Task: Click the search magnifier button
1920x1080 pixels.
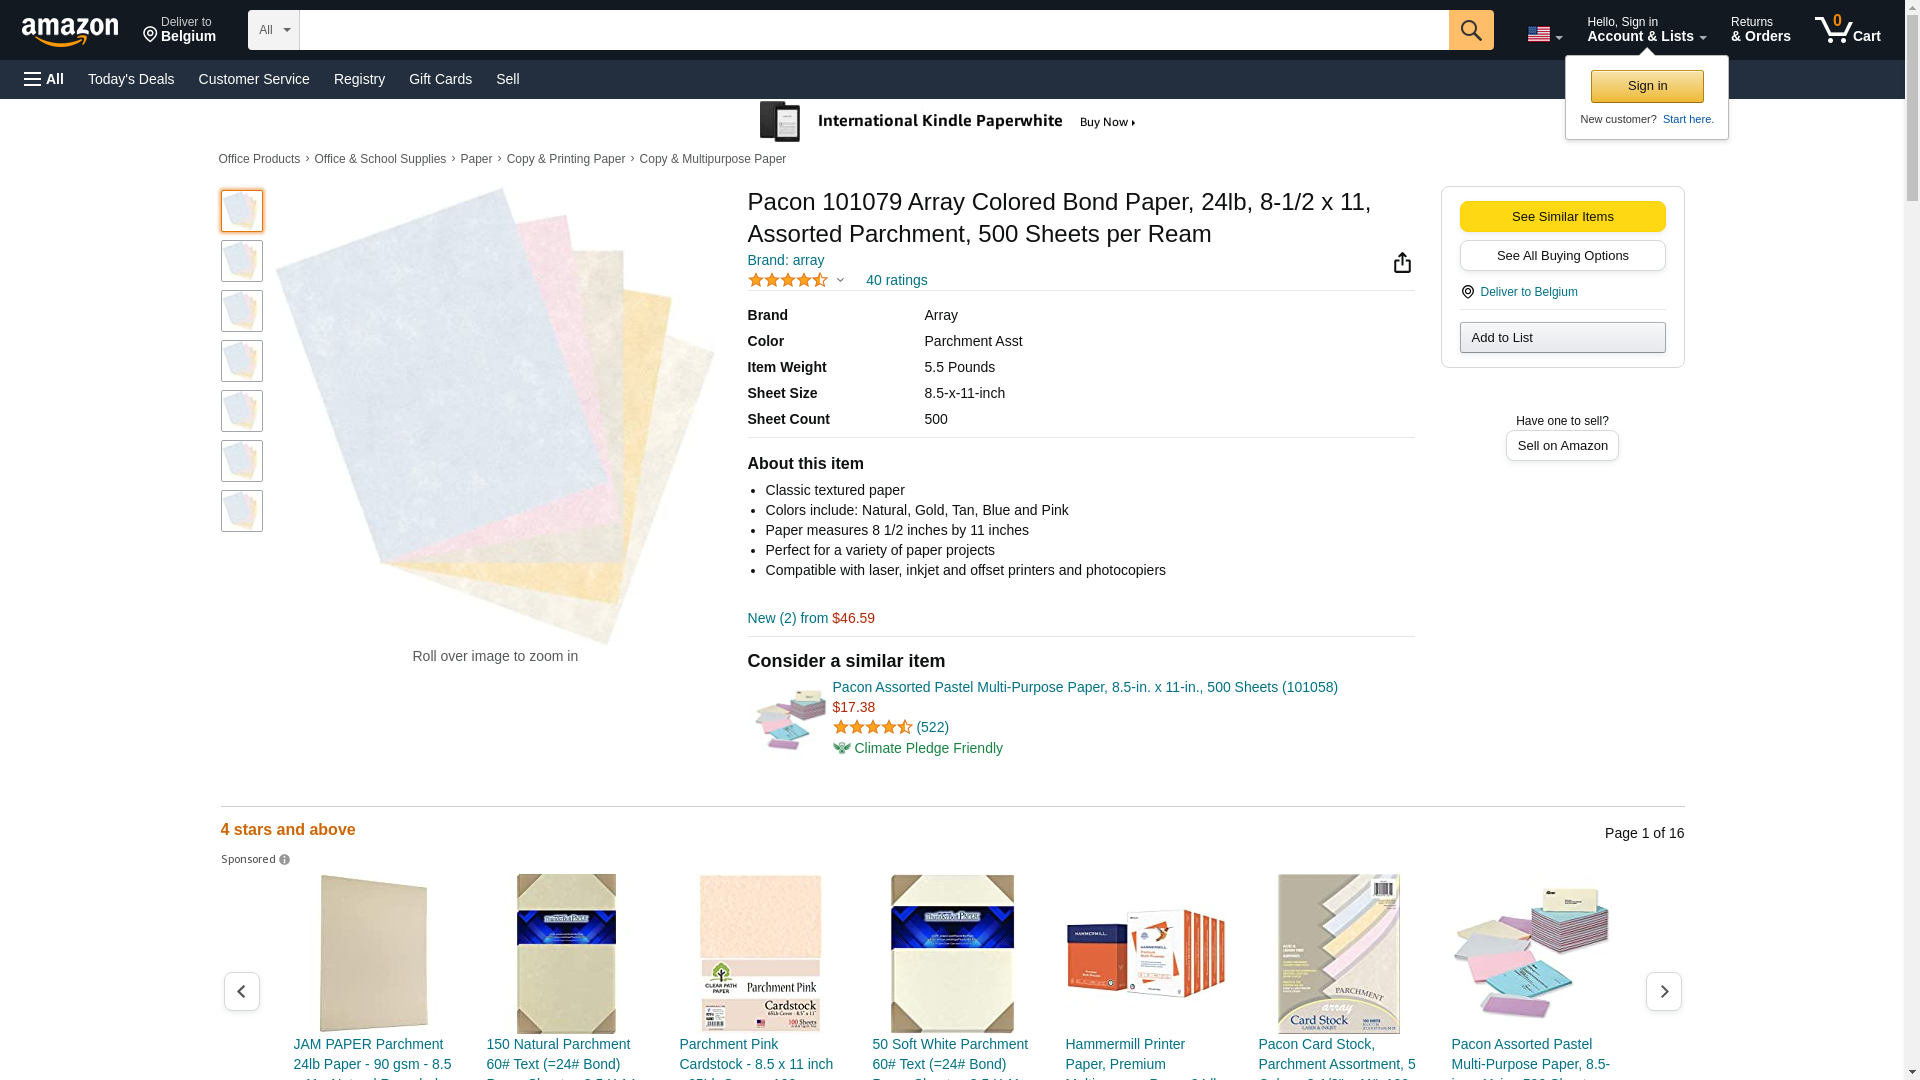Action: click(x=1470, y=30)
